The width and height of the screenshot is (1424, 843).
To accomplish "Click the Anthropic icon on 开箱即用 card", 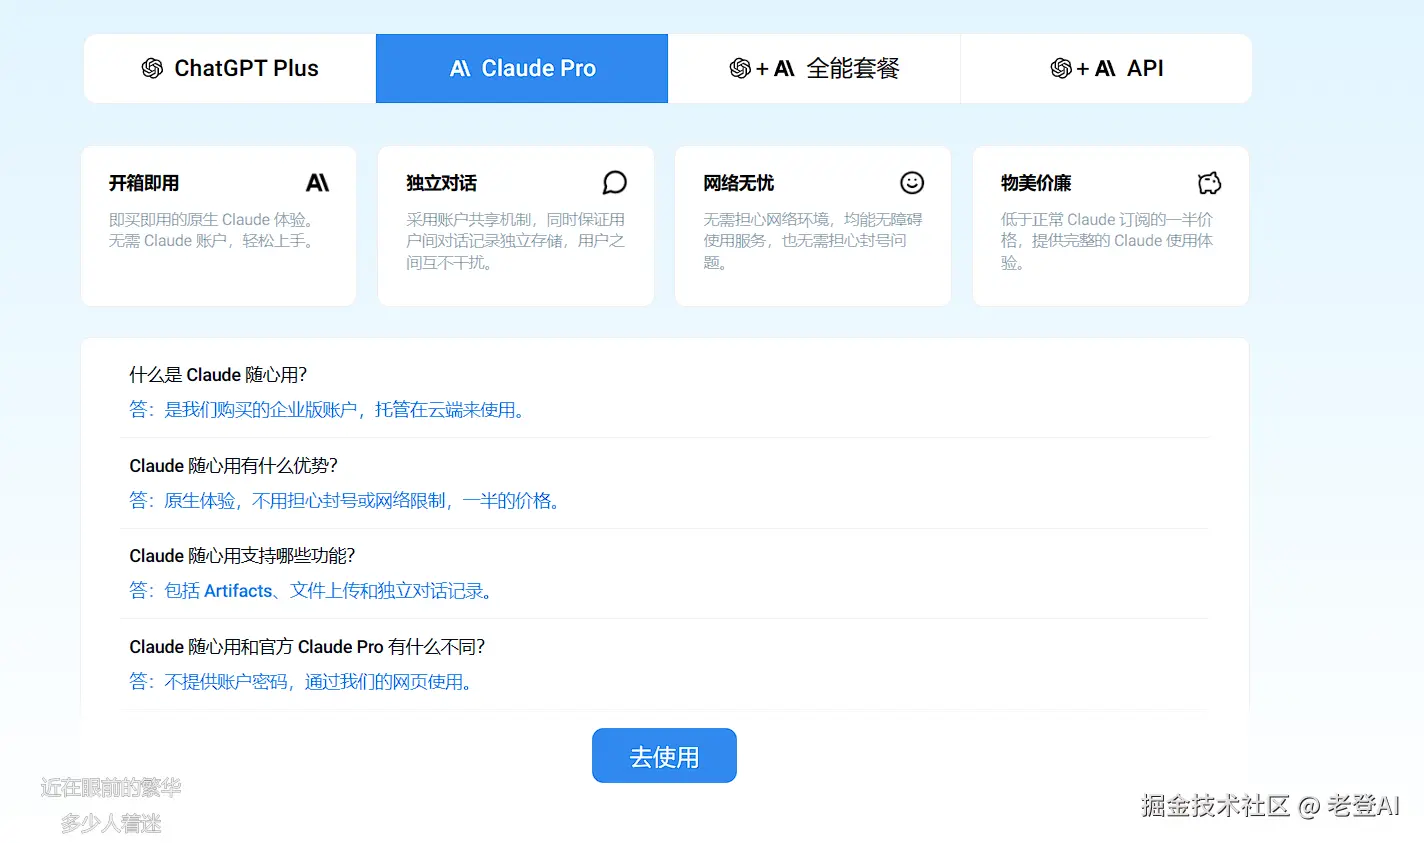I will click(317, 183).
